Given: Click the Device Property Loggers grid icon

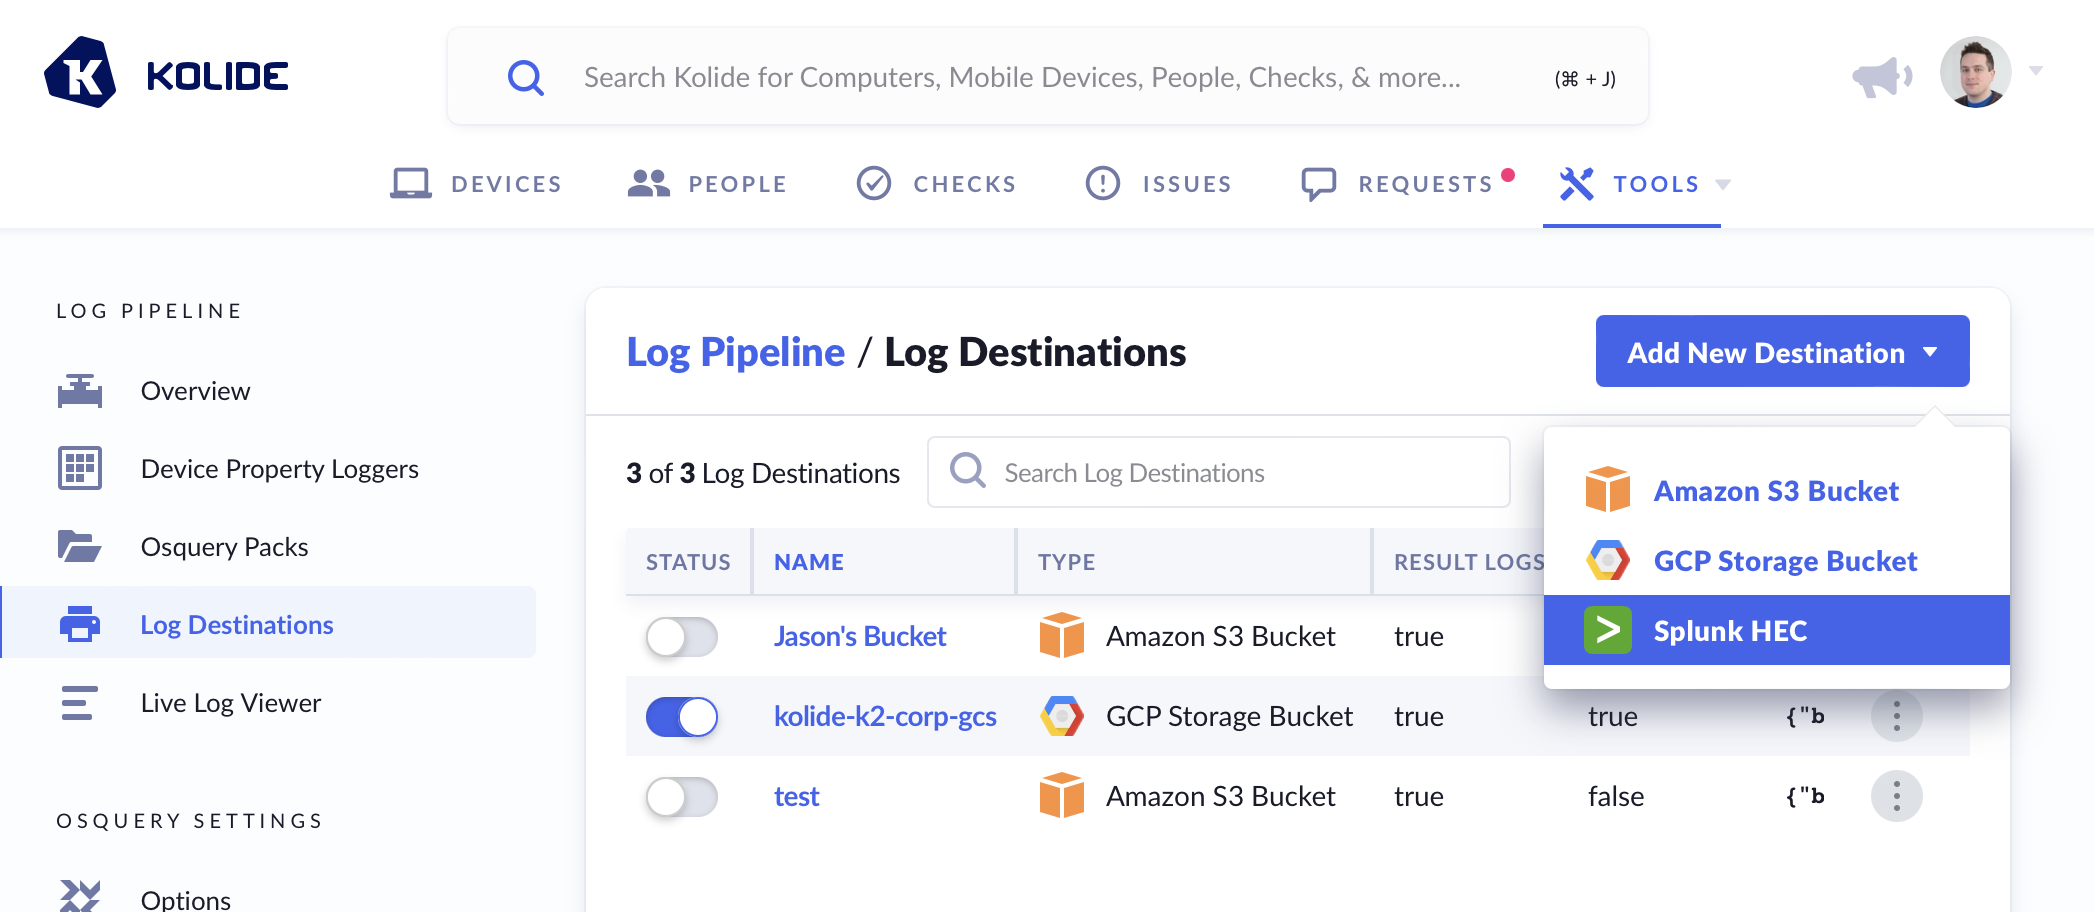Looking at the screenshot, I should [80, 469].
